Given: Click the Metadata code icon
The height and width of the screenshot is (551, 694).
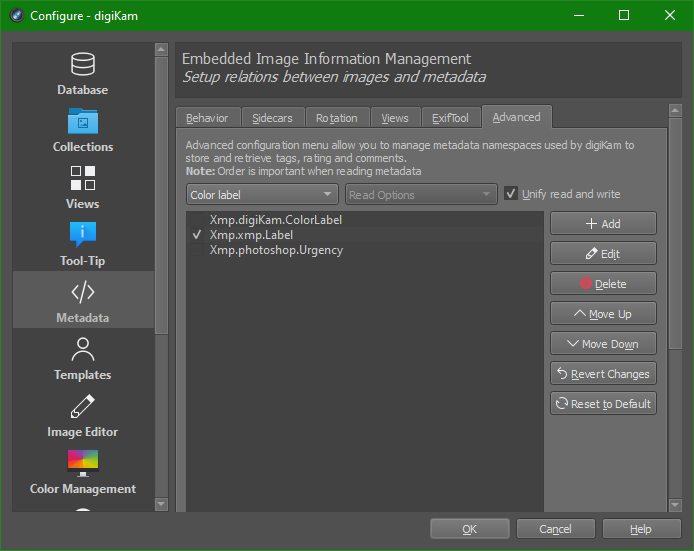Looking at the screenshot, I should pyautogui.click(x=83, y=293).
